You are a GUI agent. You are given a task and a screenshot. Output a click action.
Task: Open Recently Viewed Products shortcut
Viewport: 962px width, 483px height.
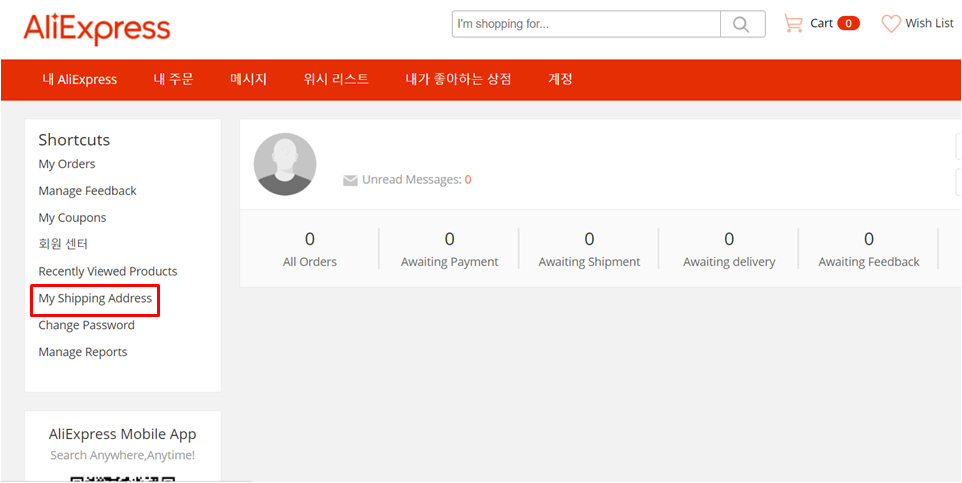(x=108, y=271)
